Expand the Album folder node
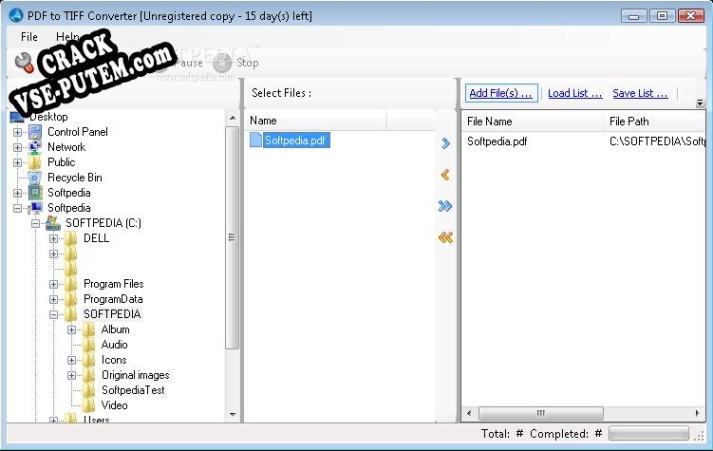The width and height of the screenshot is (713, 451). point(71,330)
